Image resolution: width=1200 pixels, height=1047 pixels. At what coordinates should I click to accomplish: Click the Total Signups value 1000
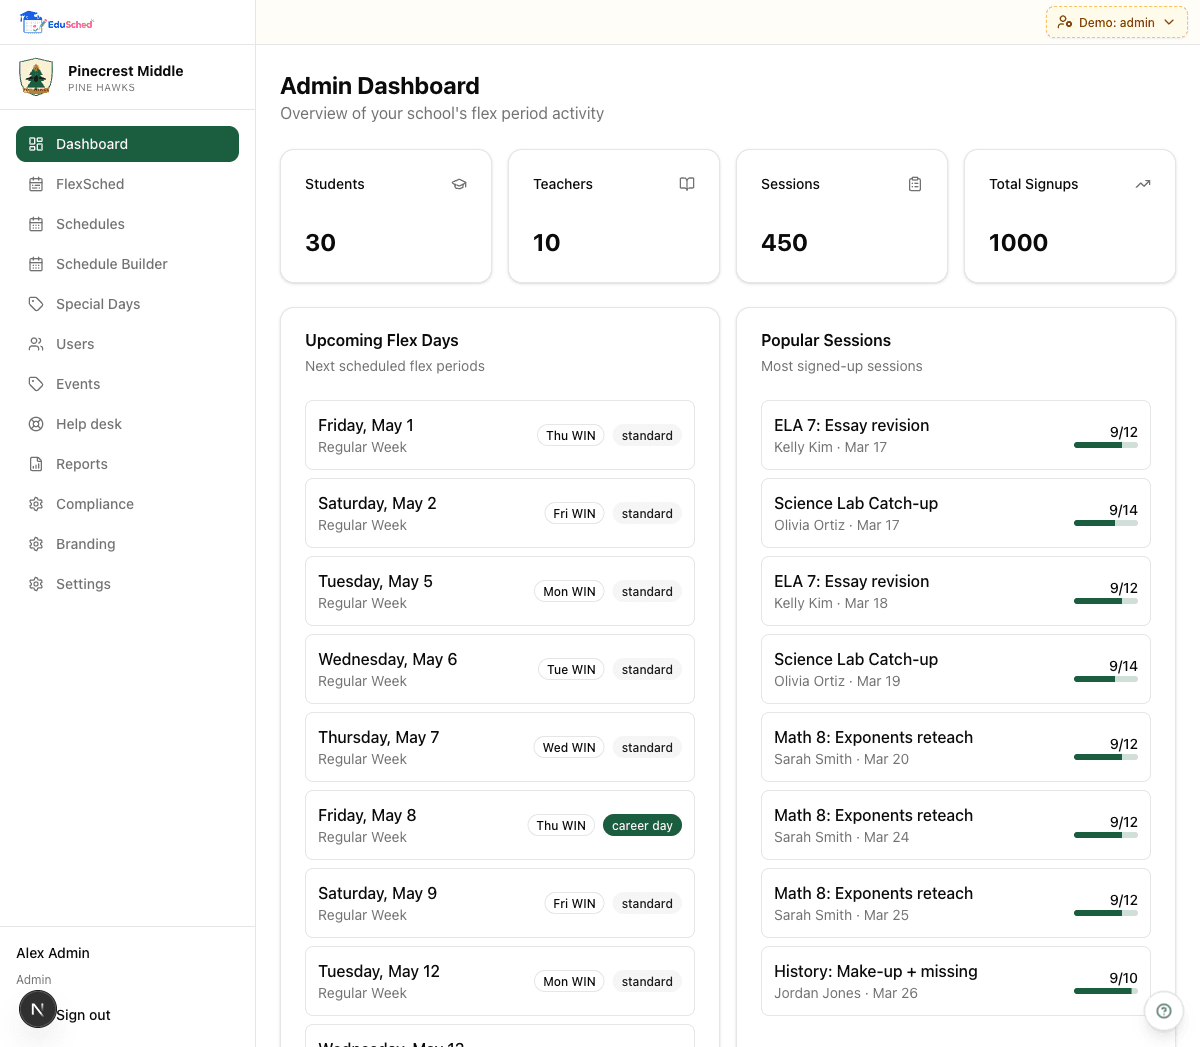tap(1018, 243)
